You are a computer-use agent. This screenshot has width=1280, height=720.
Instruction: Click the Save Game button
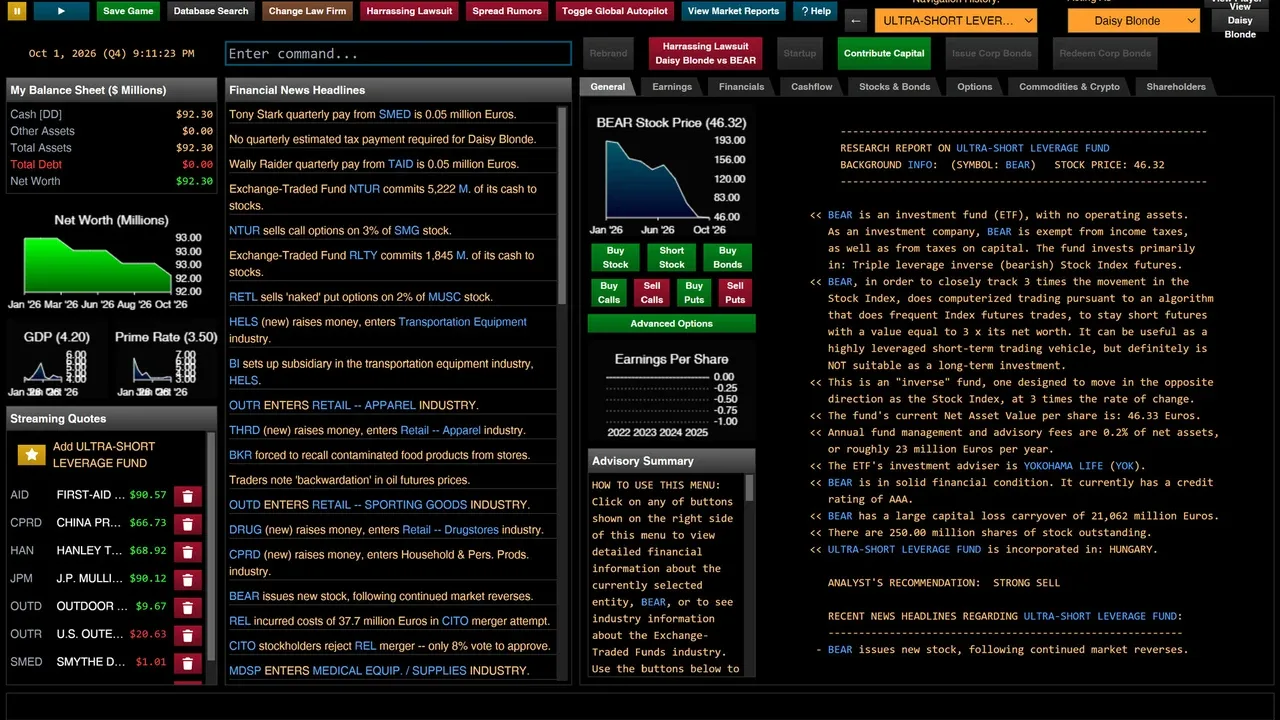128,11
